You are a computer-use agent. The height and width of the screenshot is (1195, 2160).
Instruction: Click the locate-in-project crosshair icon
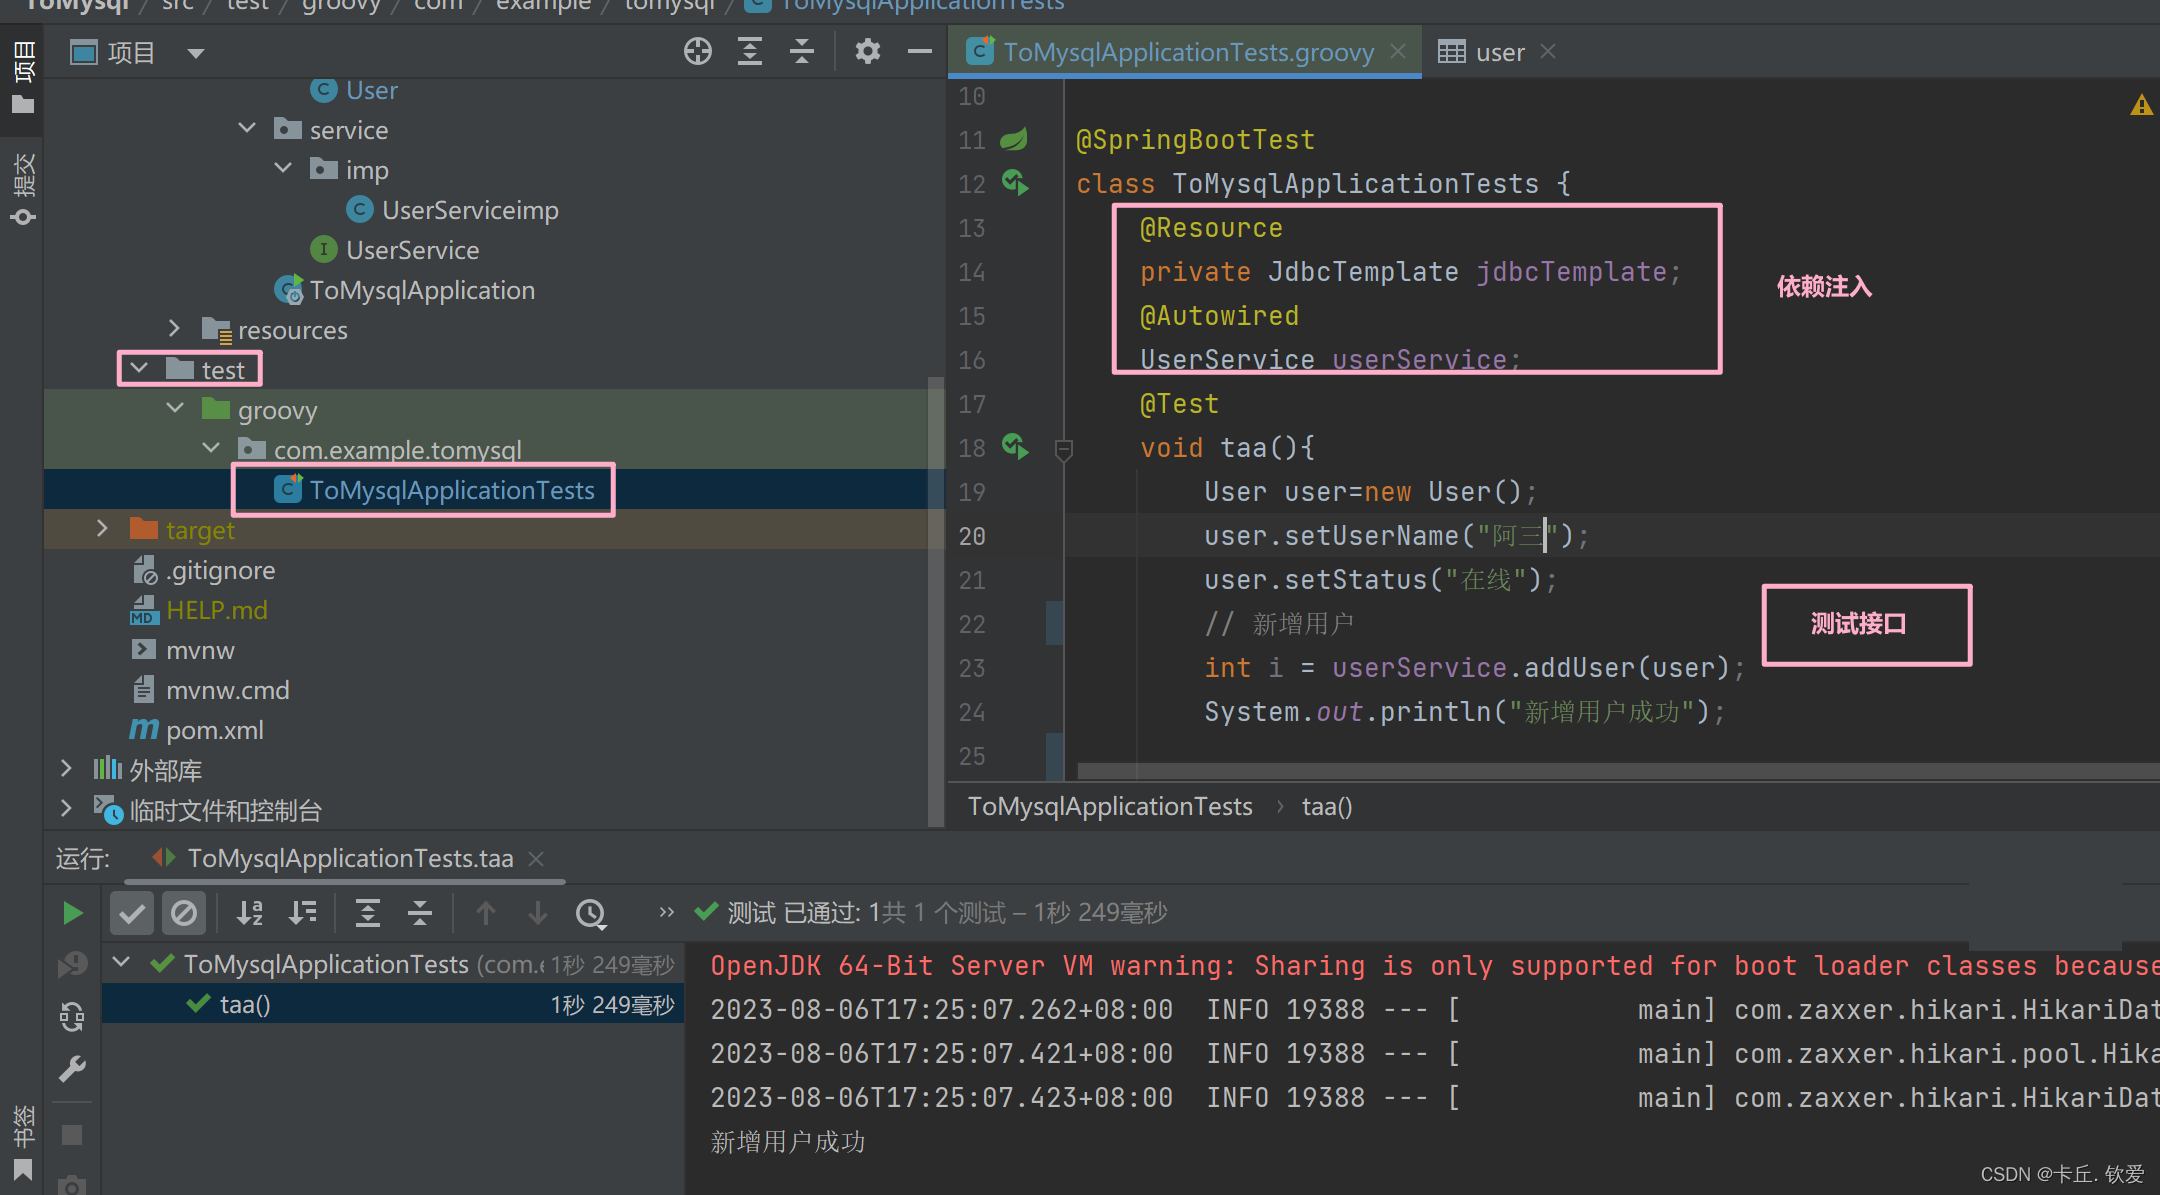[697, 51]
